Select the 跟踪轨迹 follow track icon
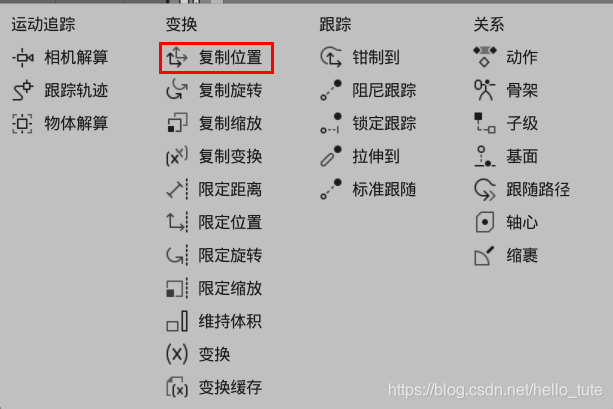 point(23,91)
